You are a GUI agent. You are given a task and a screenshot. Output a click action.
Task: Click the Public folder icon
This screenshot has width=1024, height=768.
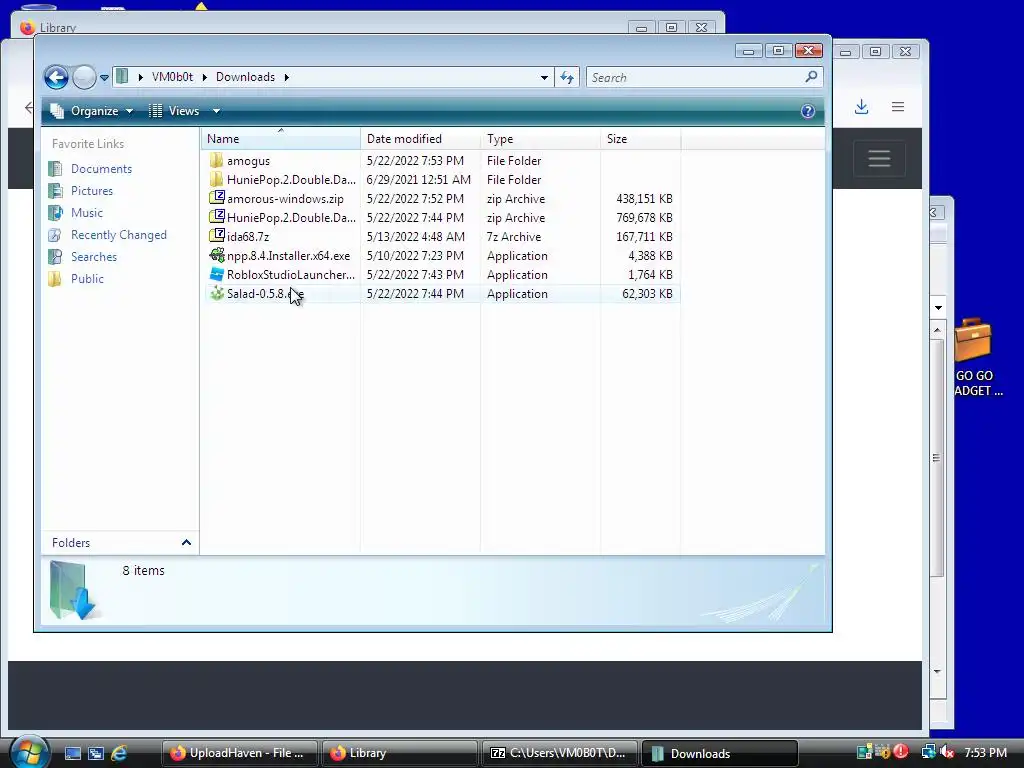click(56, 279)
